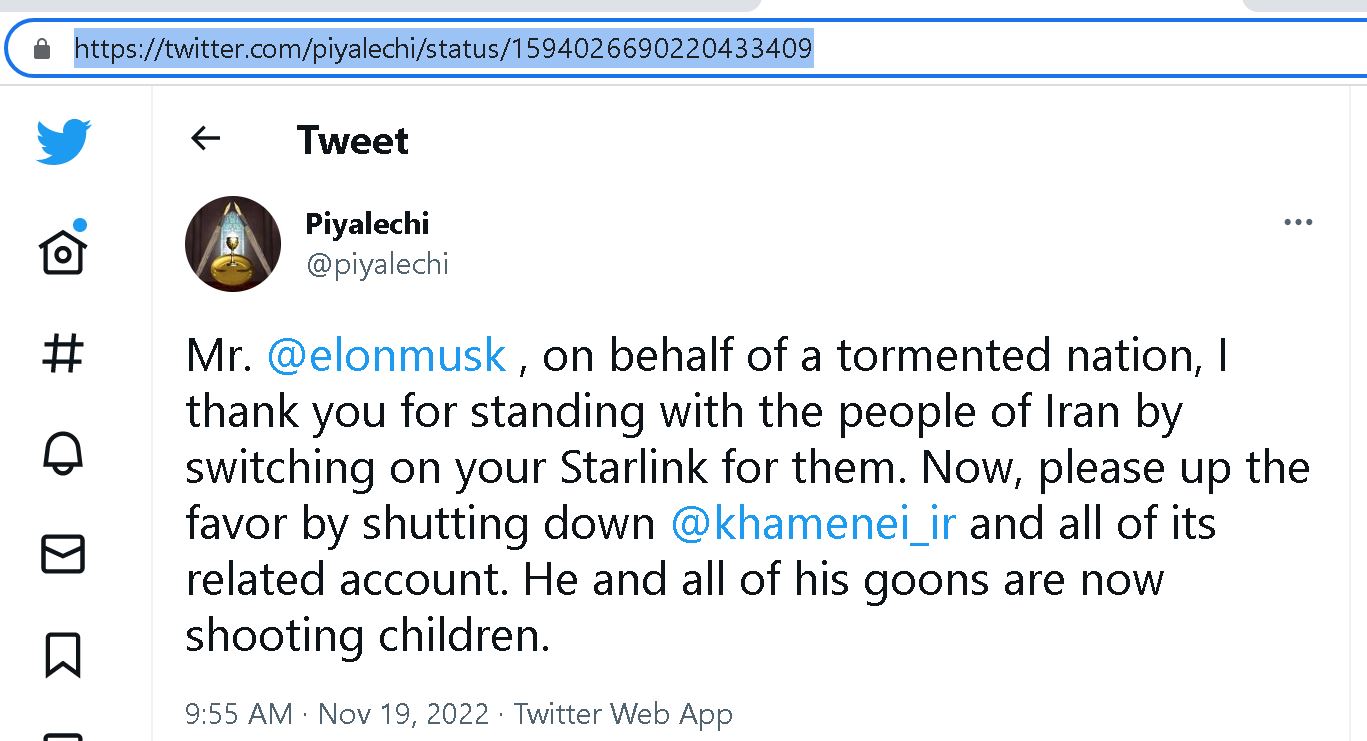
Task: Open the @elonmusk mention
Action: (387, 357)
